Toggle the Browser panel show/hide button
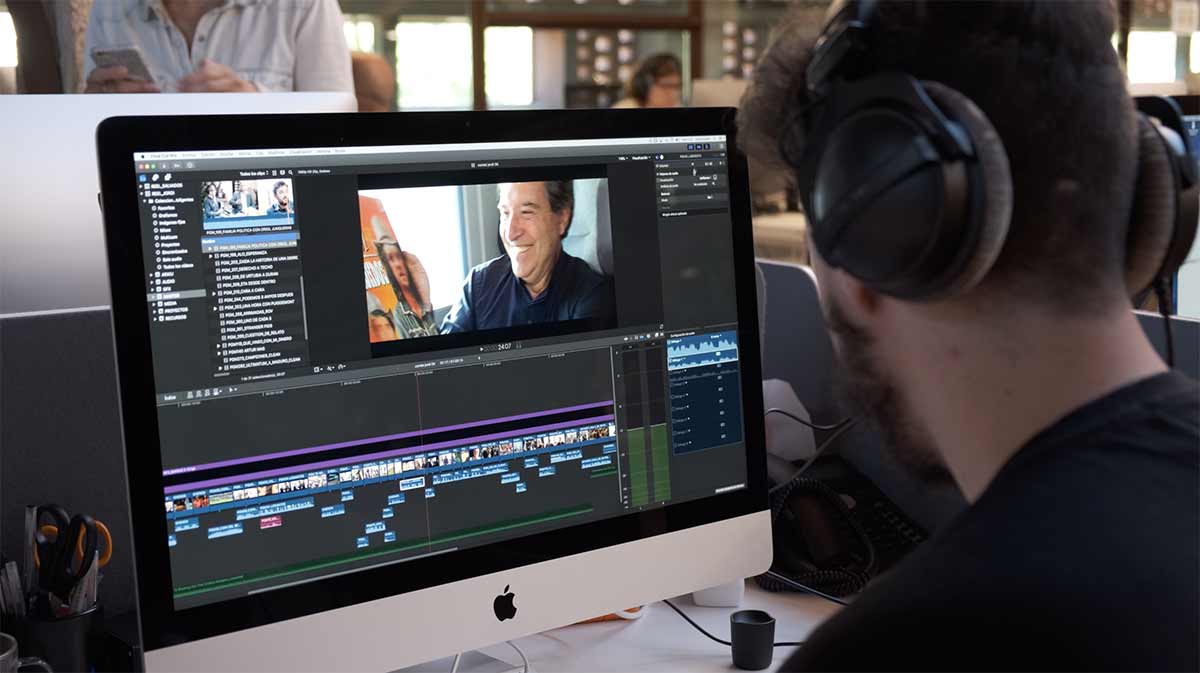Viewport: 1200px width, 673px height. 690,147
